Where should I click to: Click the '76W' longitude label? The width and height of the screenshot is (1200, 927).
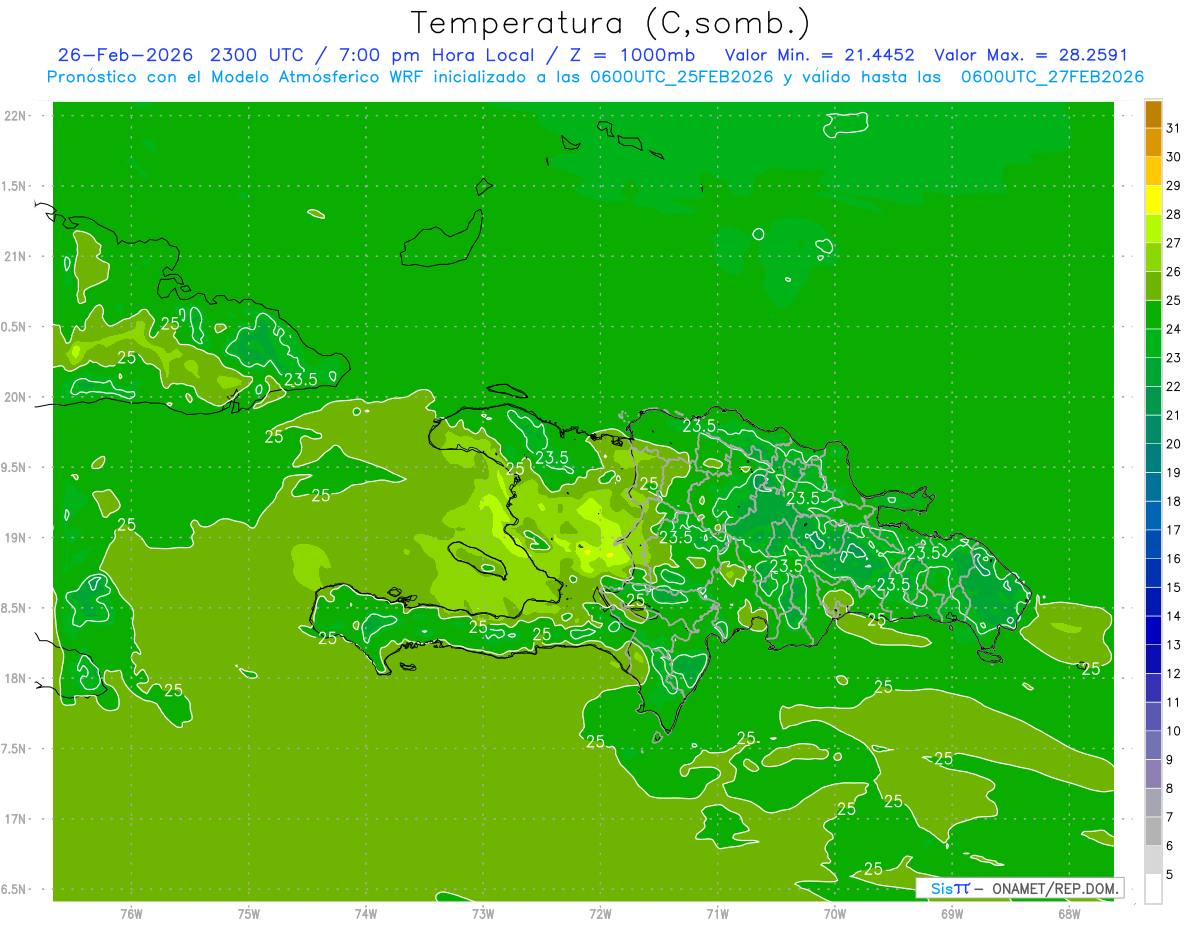tap(131, 914)
